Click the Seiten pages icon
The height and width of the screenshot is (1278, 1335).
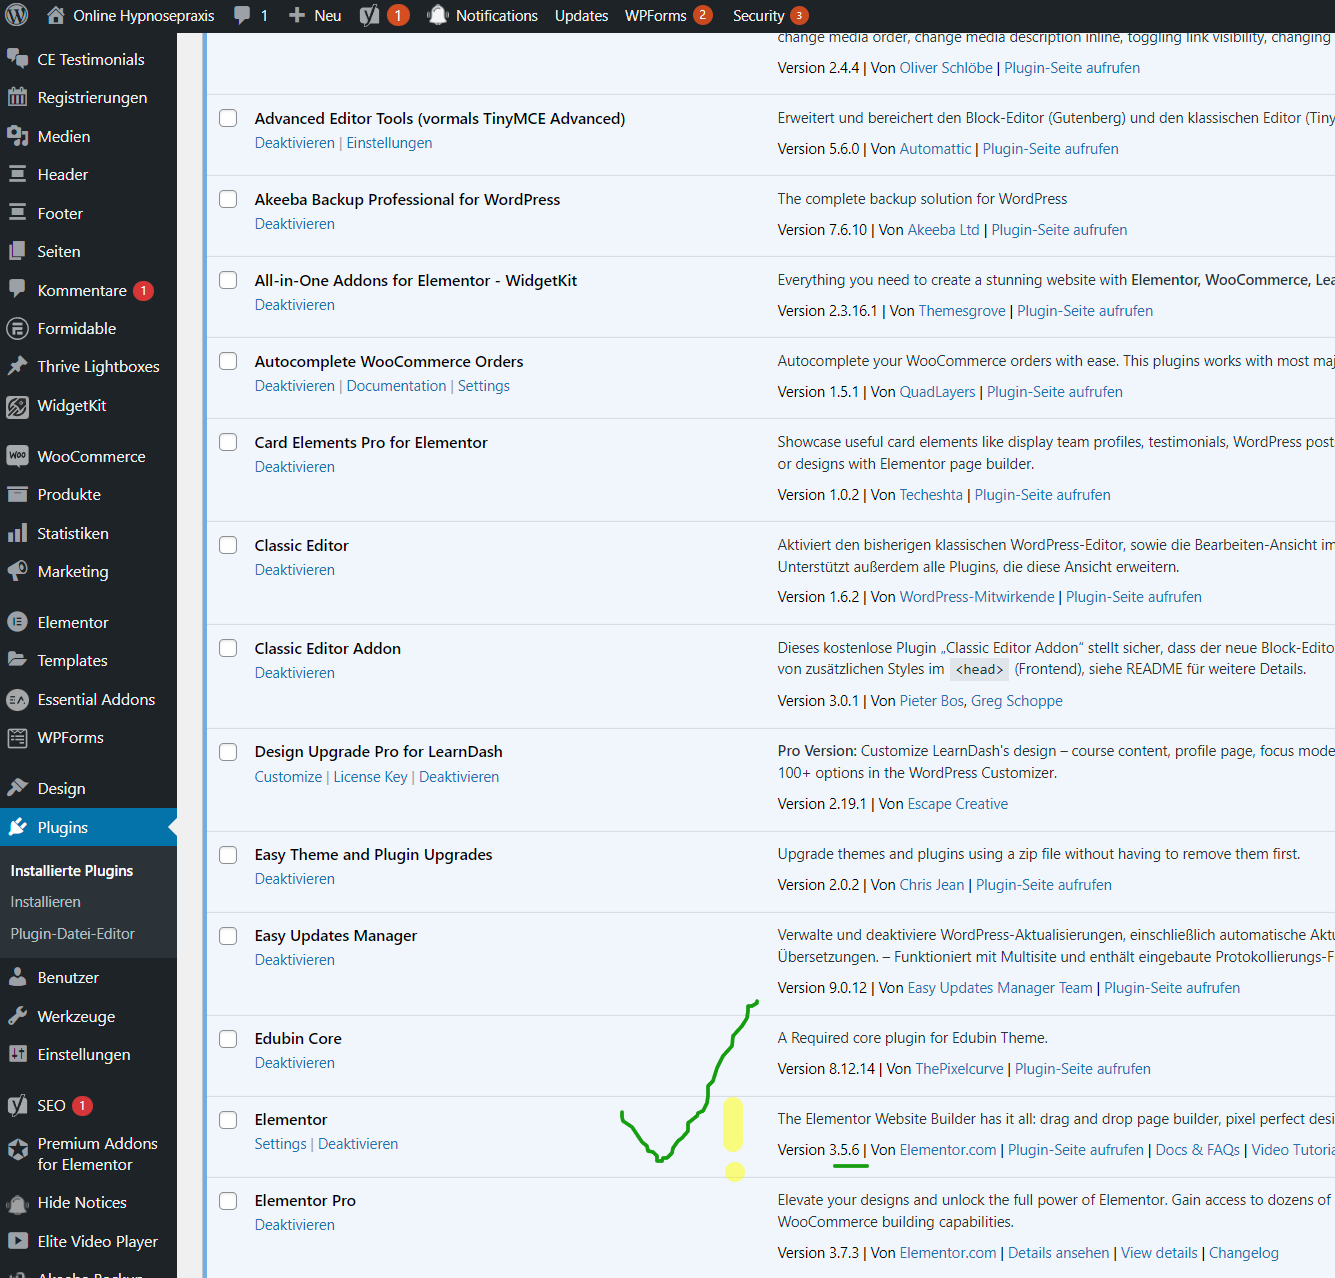17,251
